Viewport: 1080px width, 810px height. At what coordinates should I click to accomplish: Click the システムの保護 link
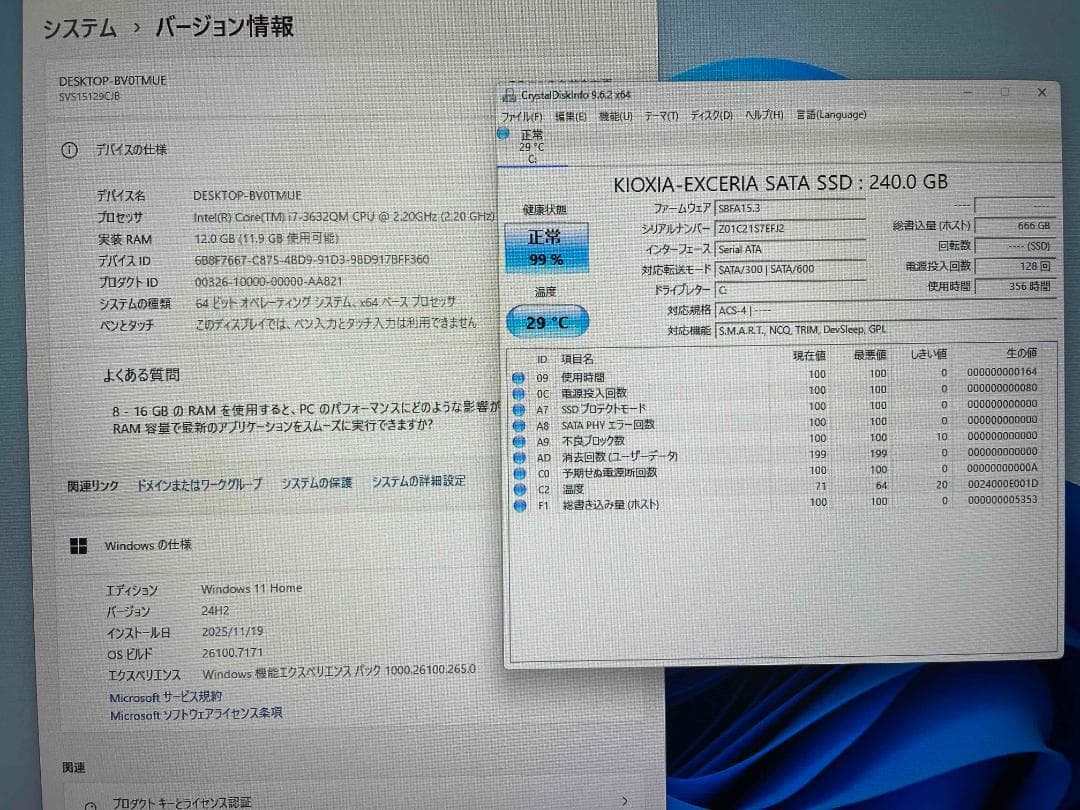point(316,481)
